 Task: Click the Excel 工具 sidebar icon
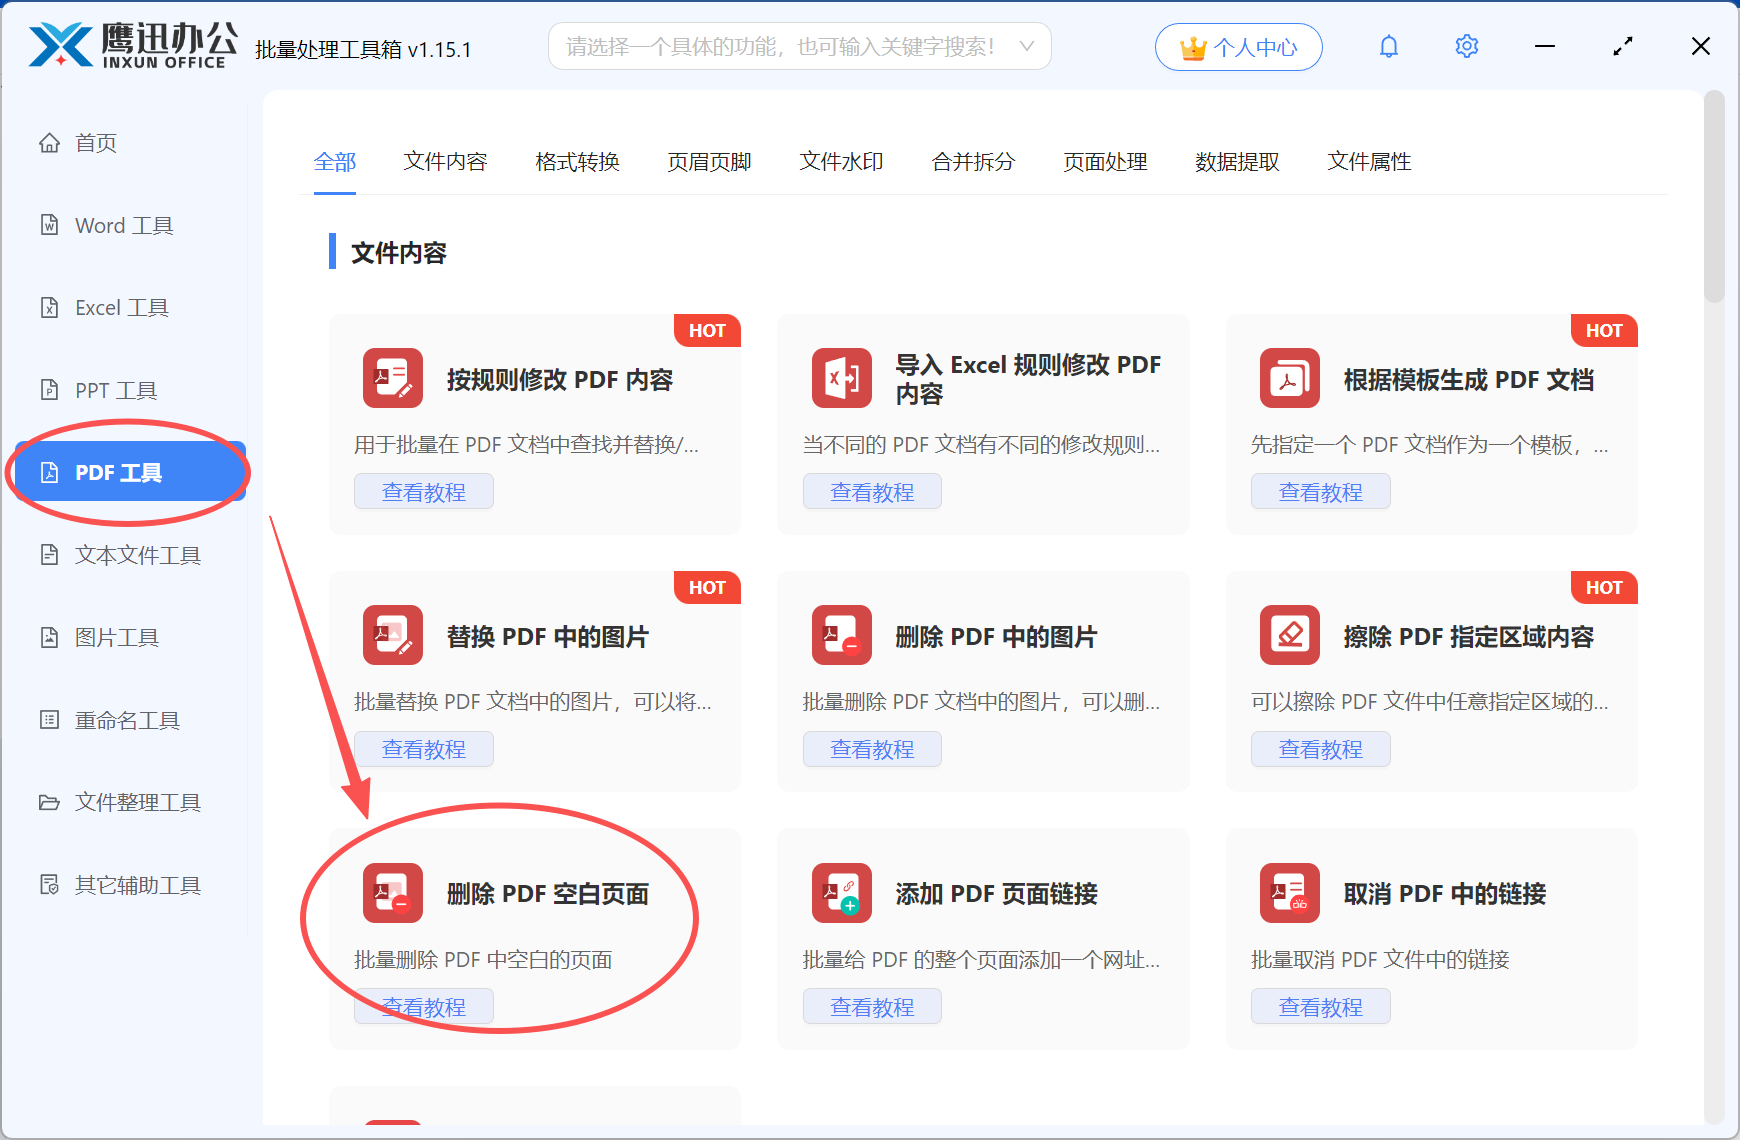point(49,308)
